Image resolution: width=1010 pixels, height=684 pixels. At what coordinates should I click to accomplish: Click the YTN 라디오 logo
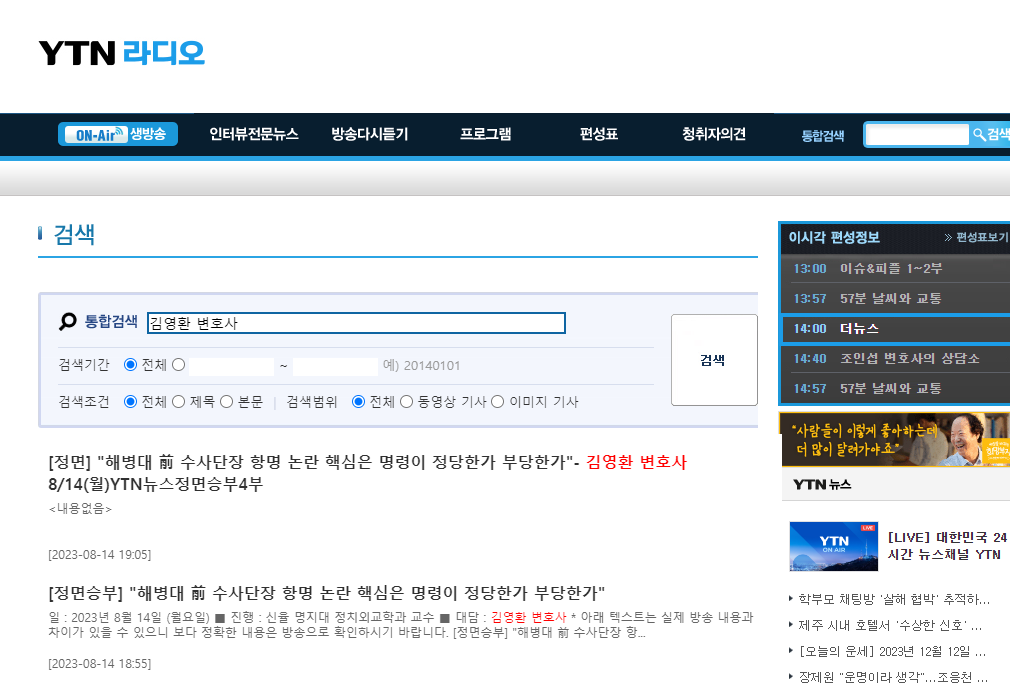tap(121, 53)
